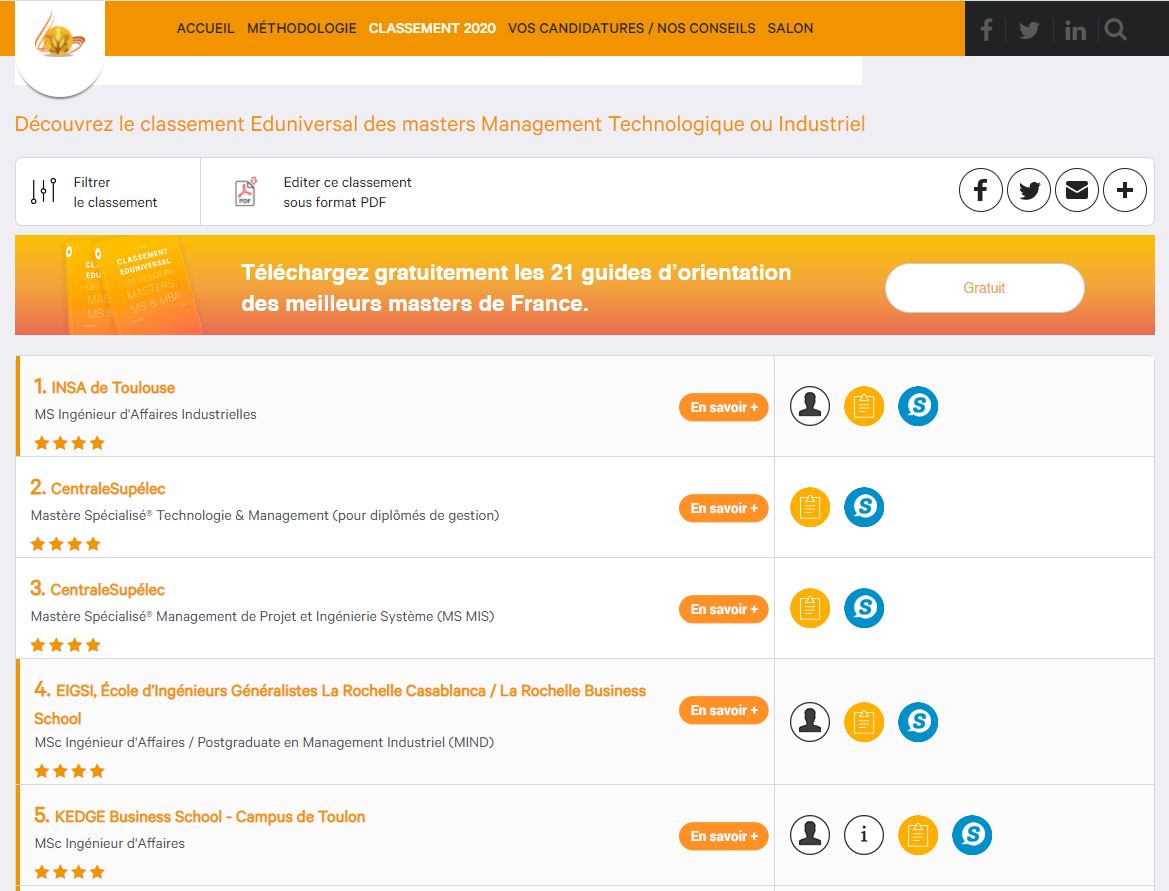Screen dimensions: 1169x891
Task: Click the PDF document icon
Action: click(245, 192)
